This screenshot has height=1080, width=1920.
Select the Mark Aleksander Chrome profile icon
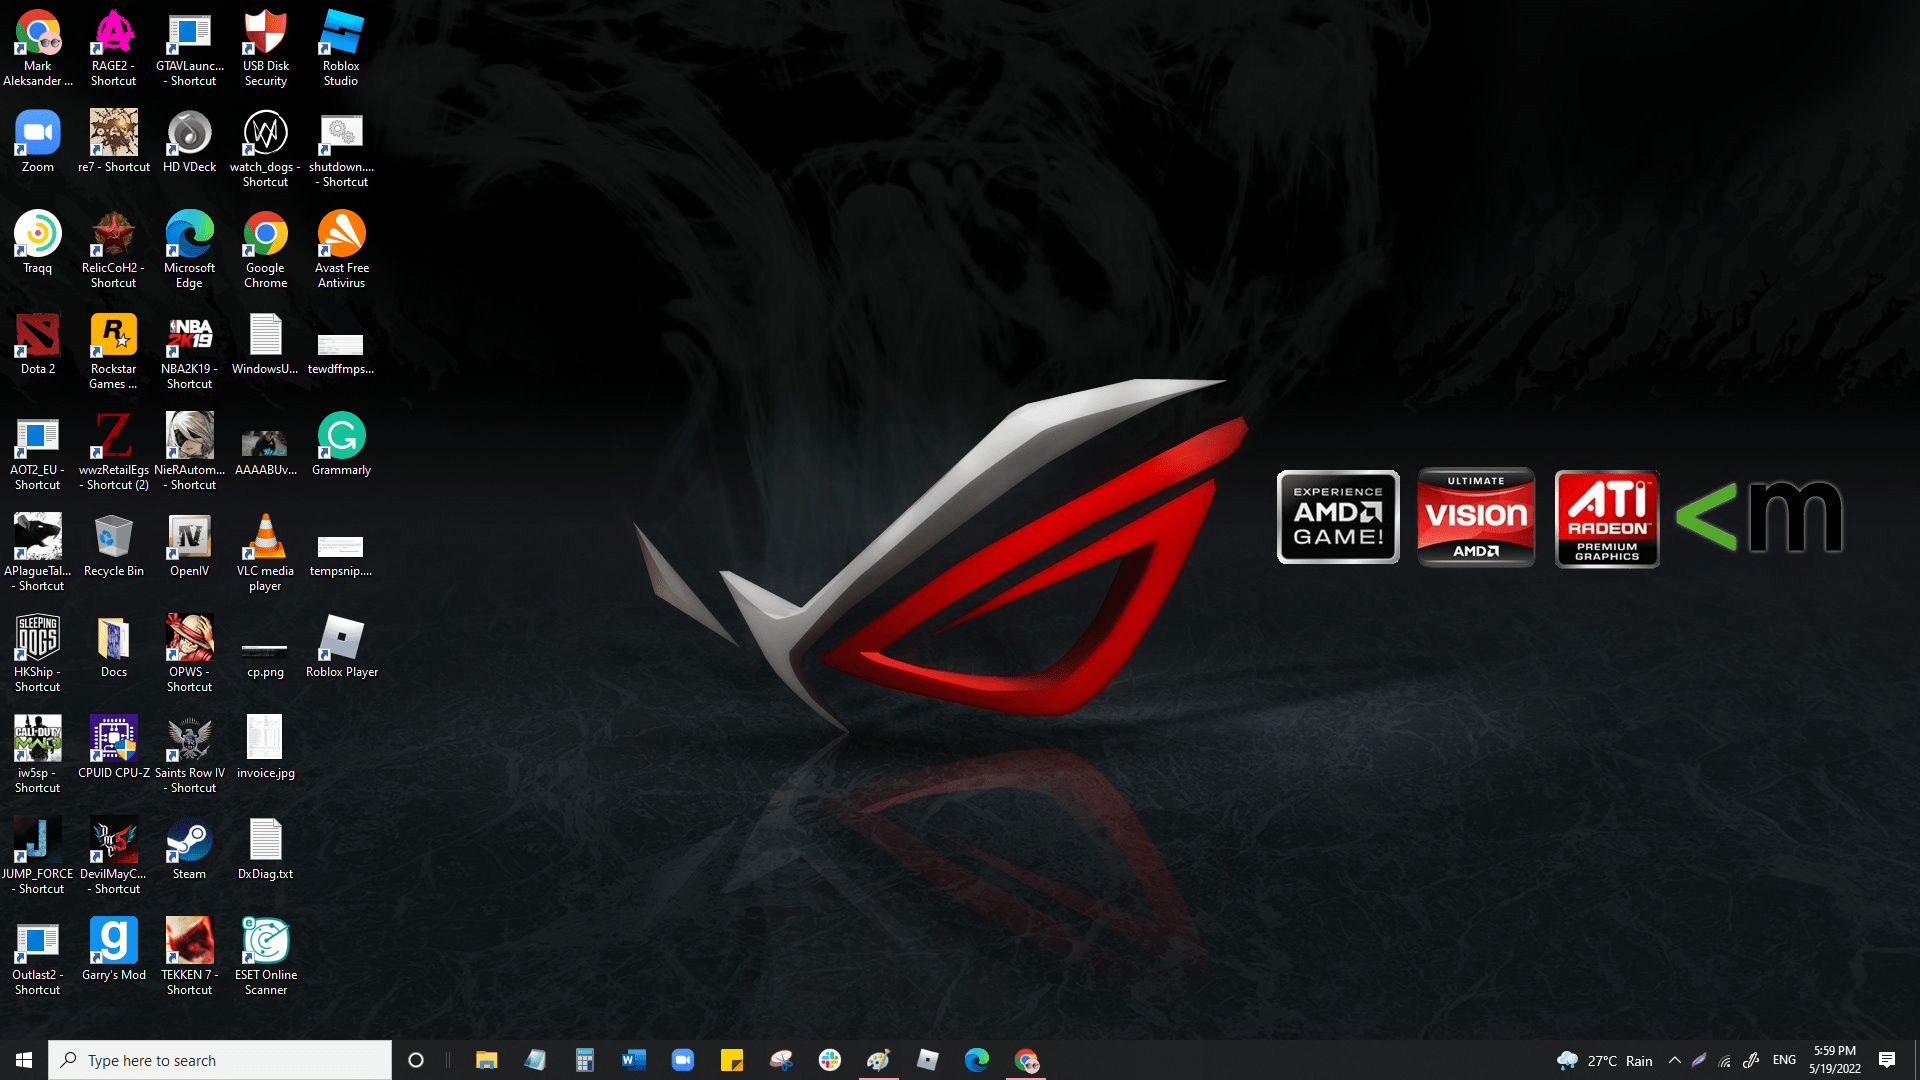[38, 48]
